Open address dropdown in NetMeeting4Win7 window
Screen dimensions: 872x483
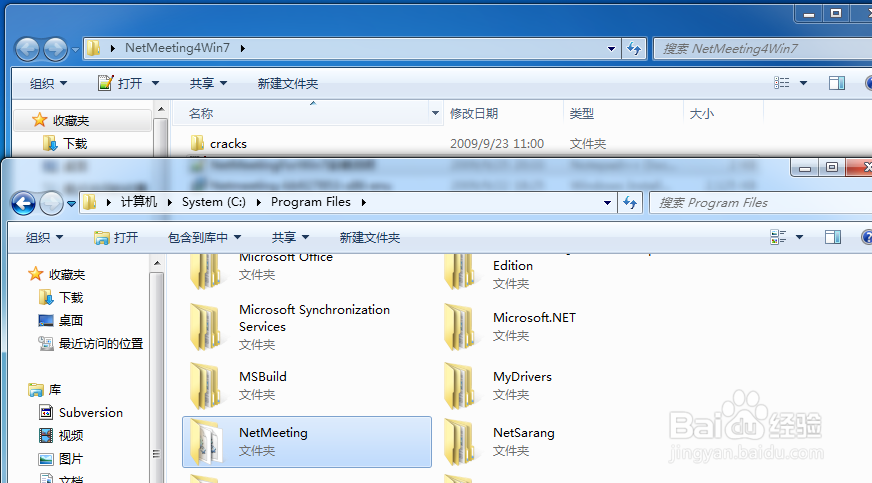611,49
